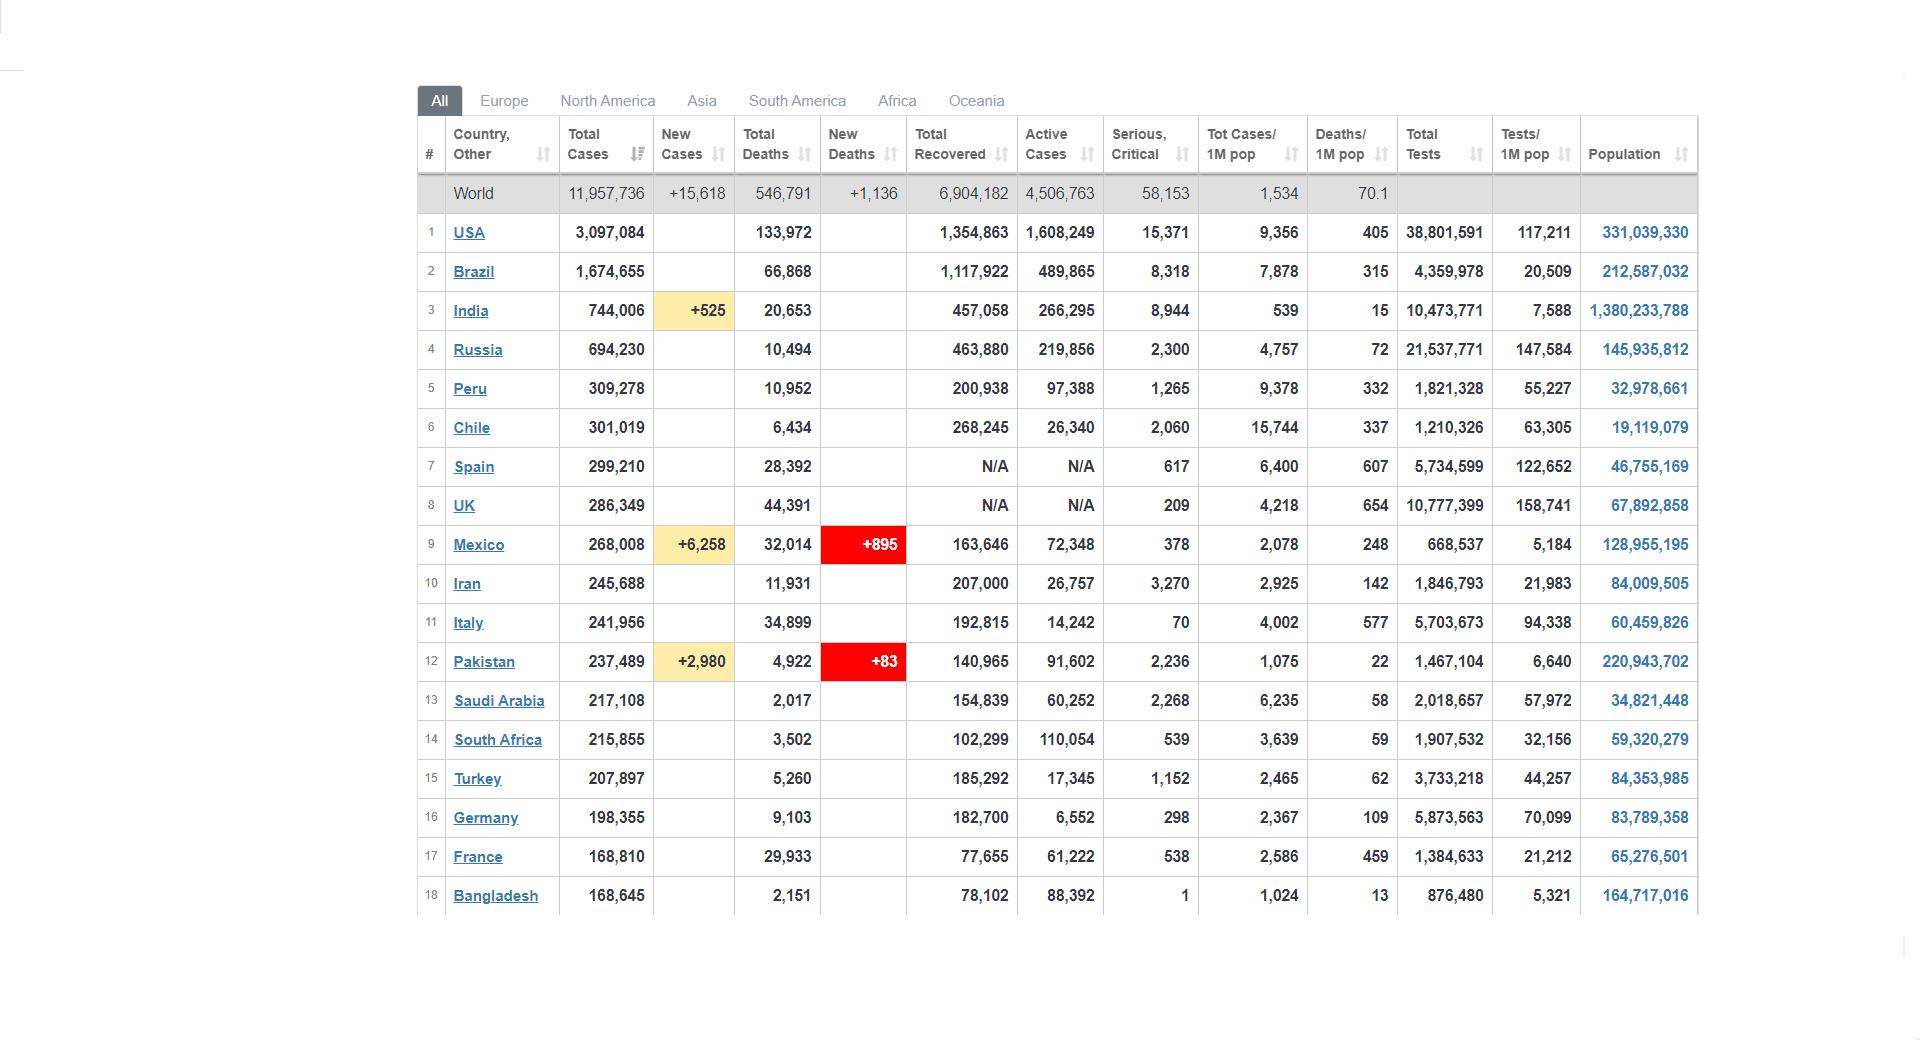The image size is (1920, 1040).
Task: Select World new deaths +1,136 cell
Action: coord(874,194)
